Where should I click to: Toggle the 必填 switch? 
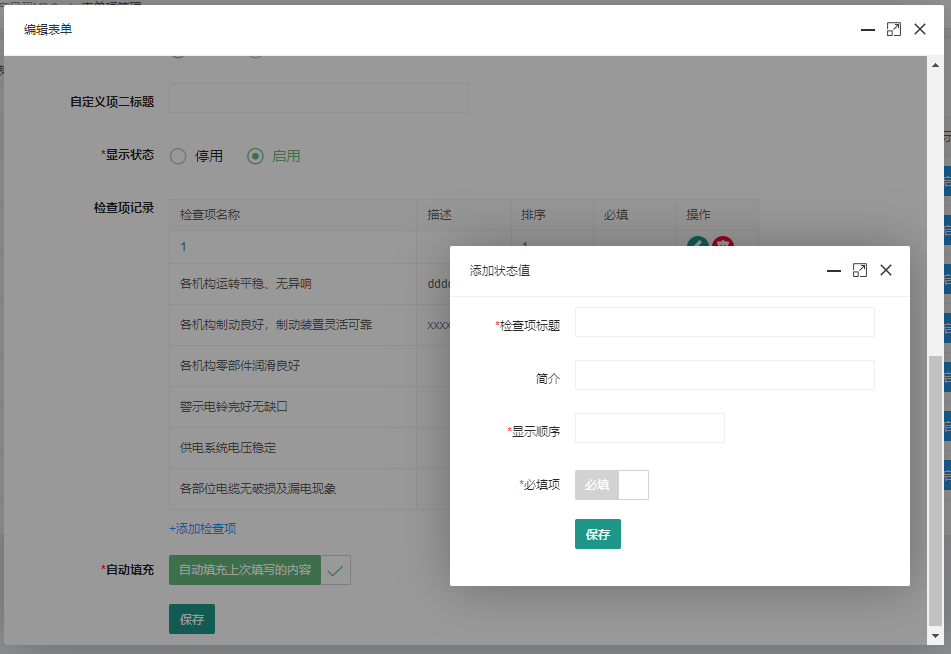point(611,485)
